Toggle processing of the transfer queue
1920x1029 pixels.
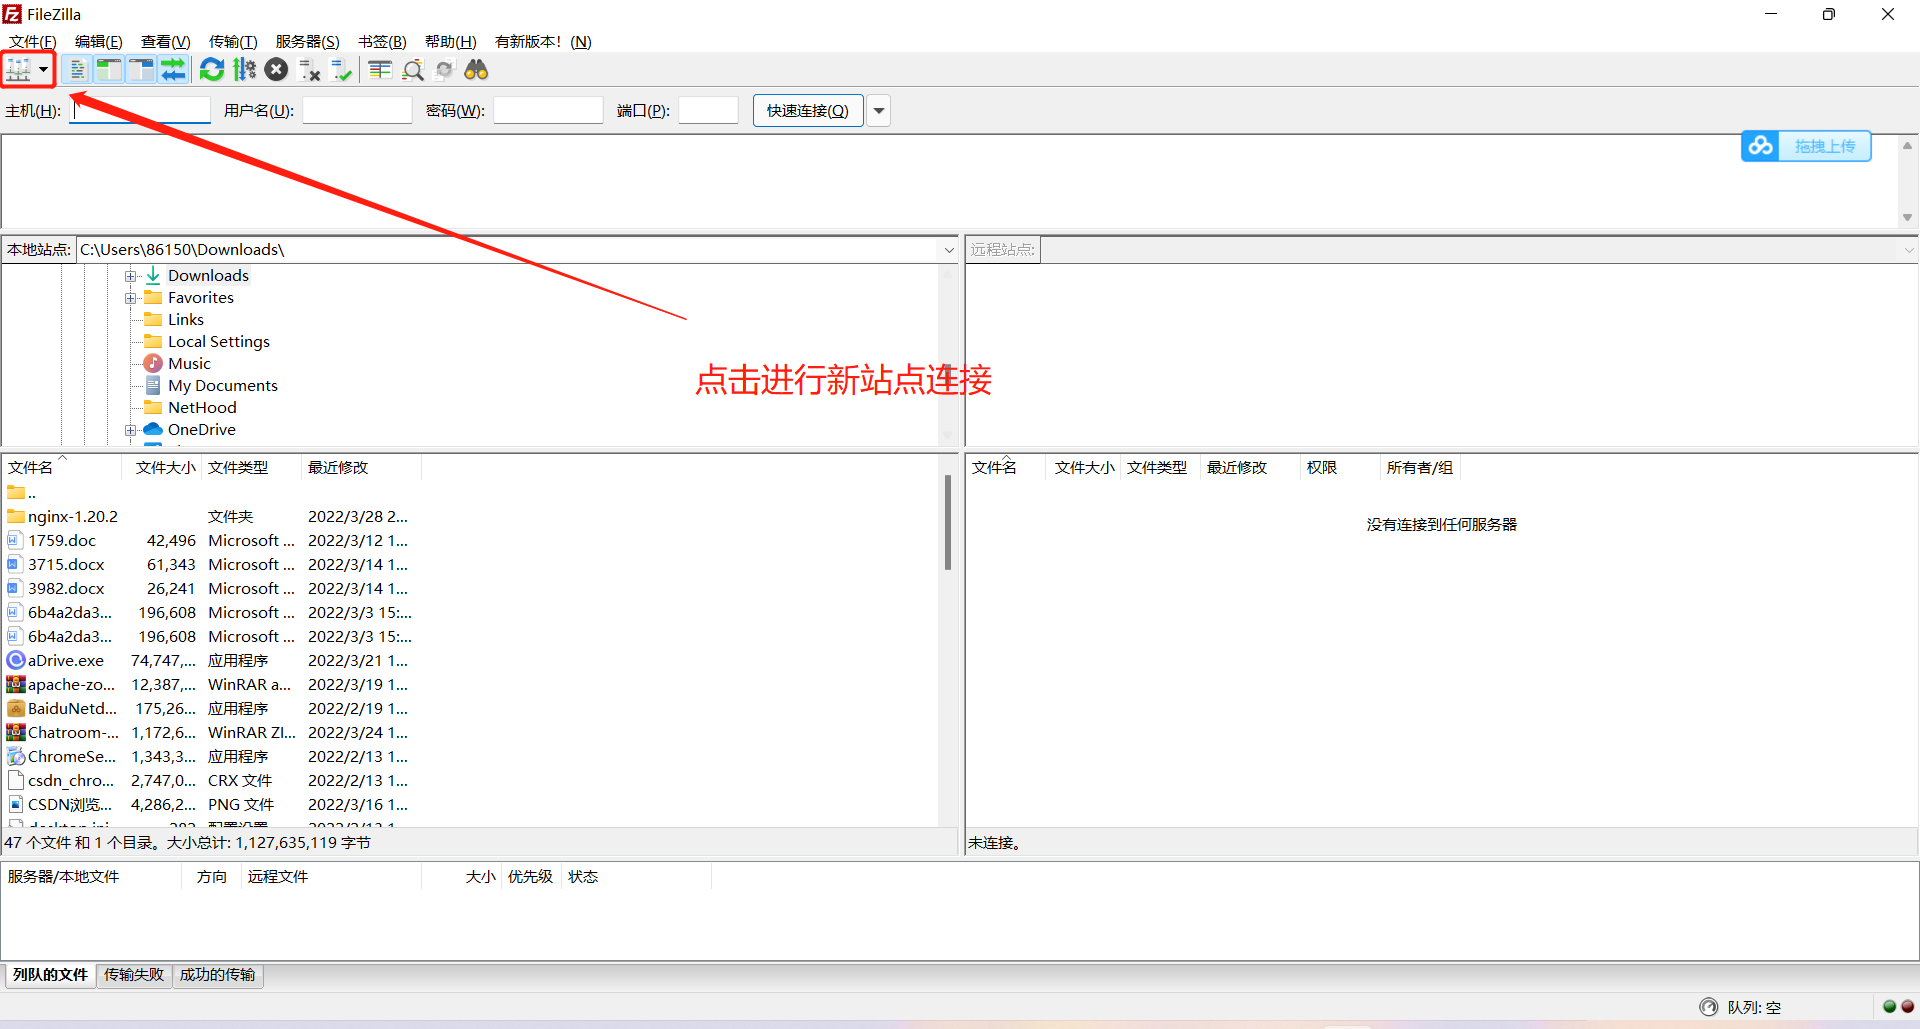point(245,70)
